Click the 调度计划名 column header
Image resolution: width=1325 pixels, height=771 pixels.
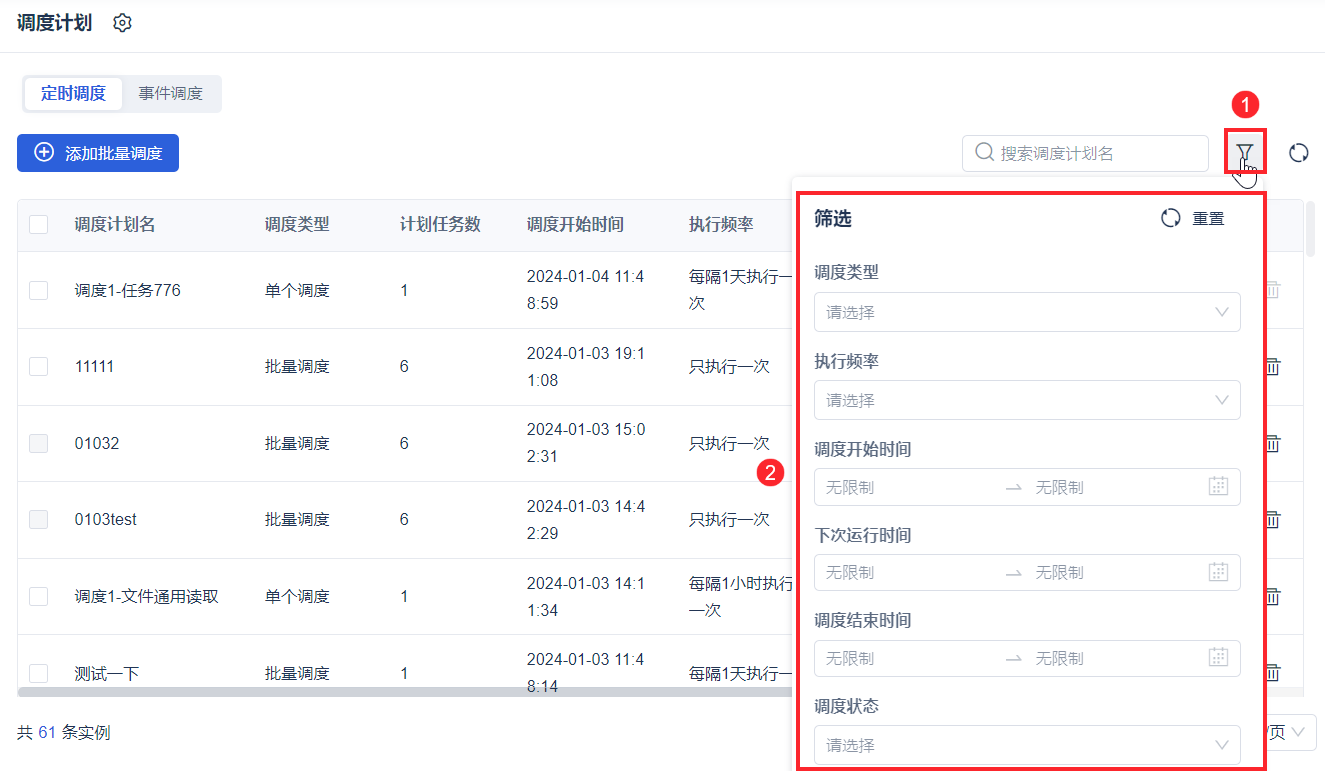[x=115, y=225]
